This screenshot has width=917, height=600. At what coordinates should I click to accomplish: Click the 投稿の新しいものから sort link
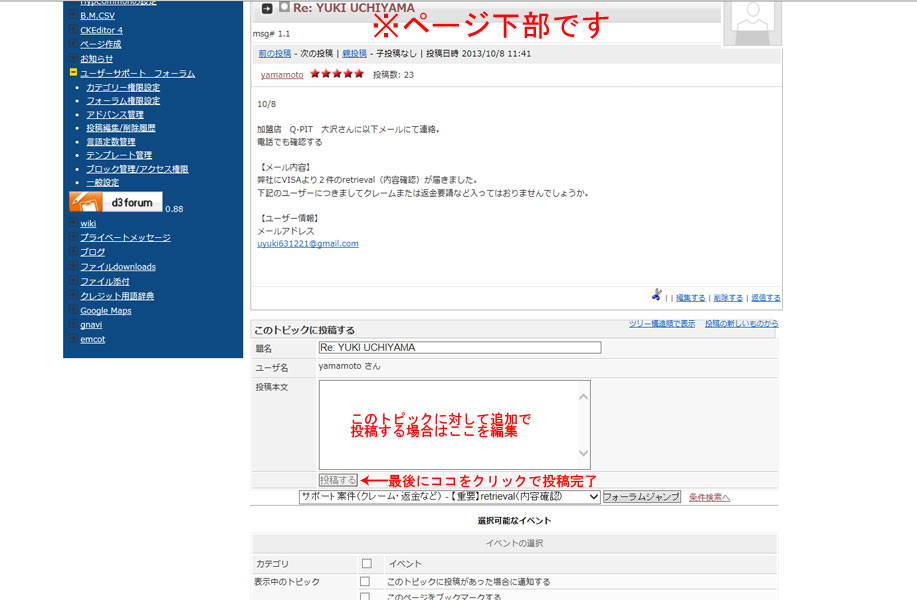click(742, 323)
